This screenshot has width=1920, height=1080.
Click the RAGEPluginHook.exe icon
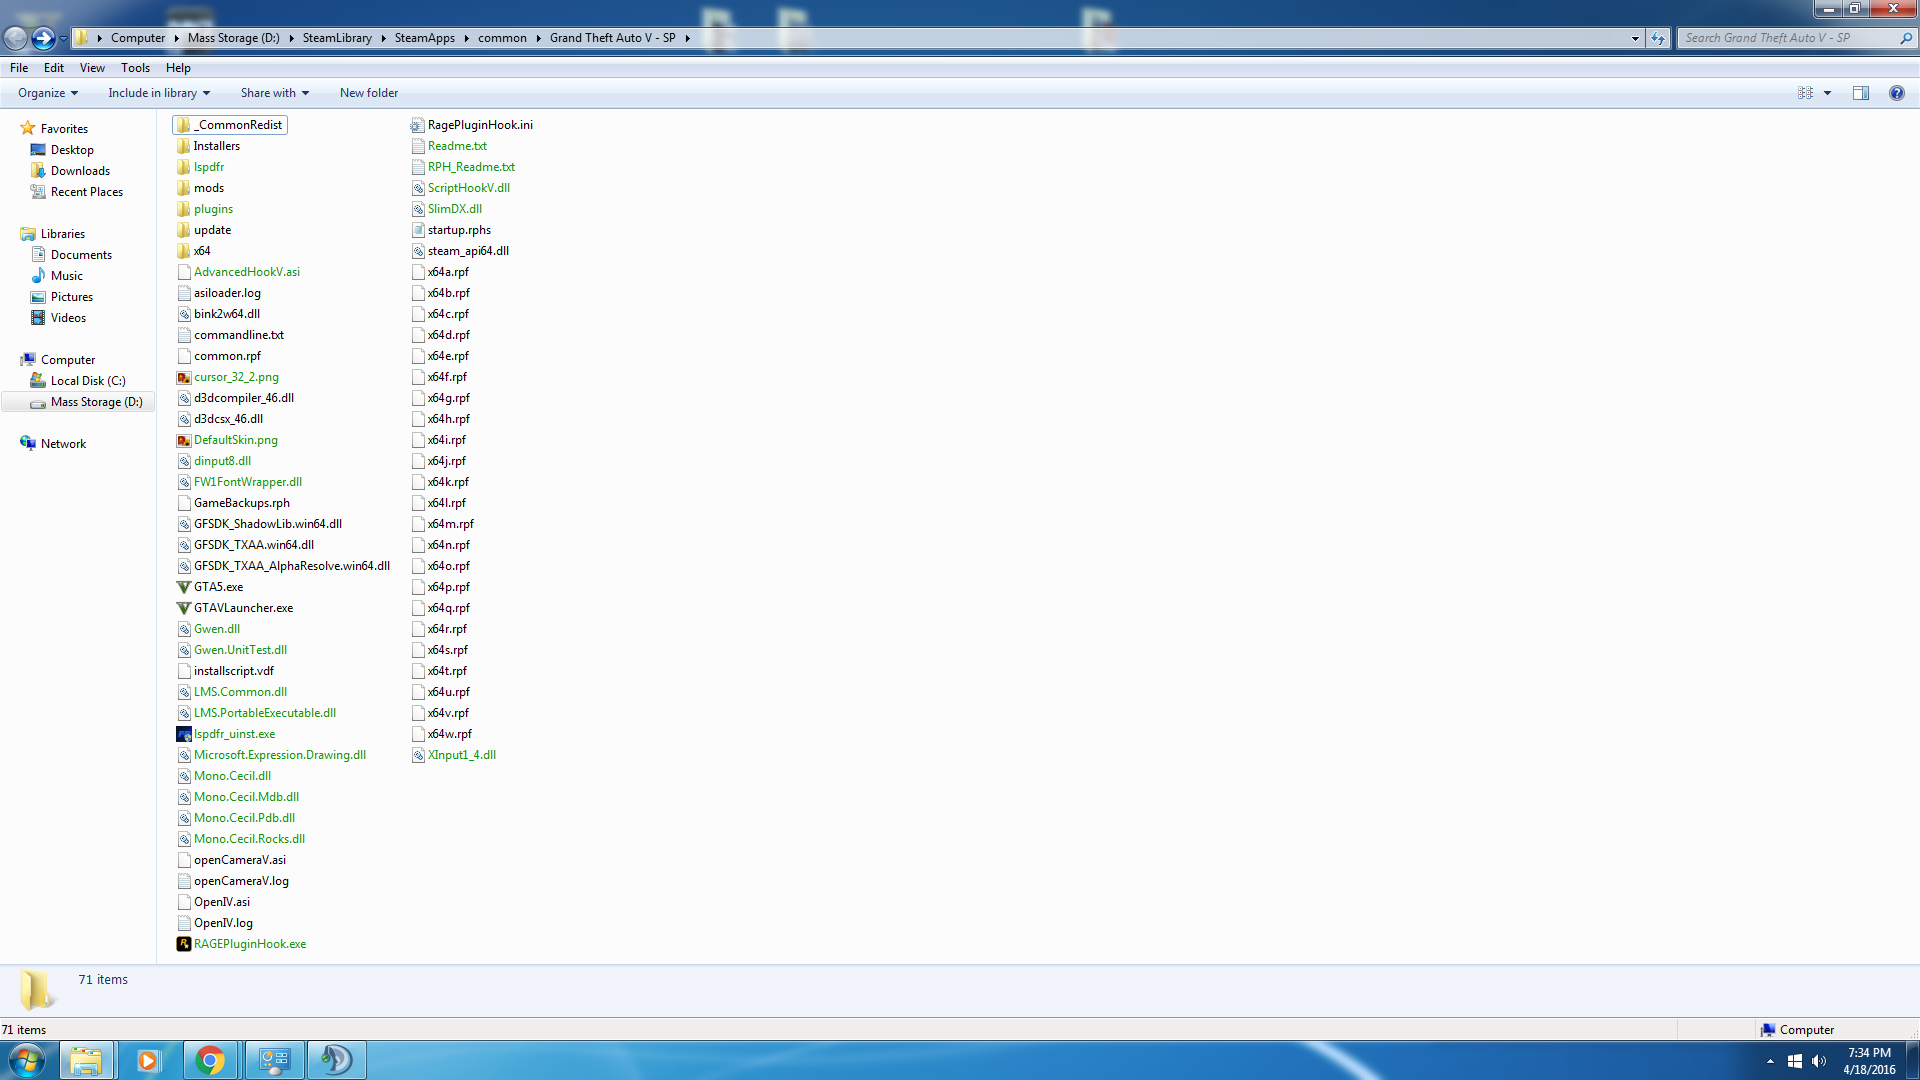pos(184,944)
